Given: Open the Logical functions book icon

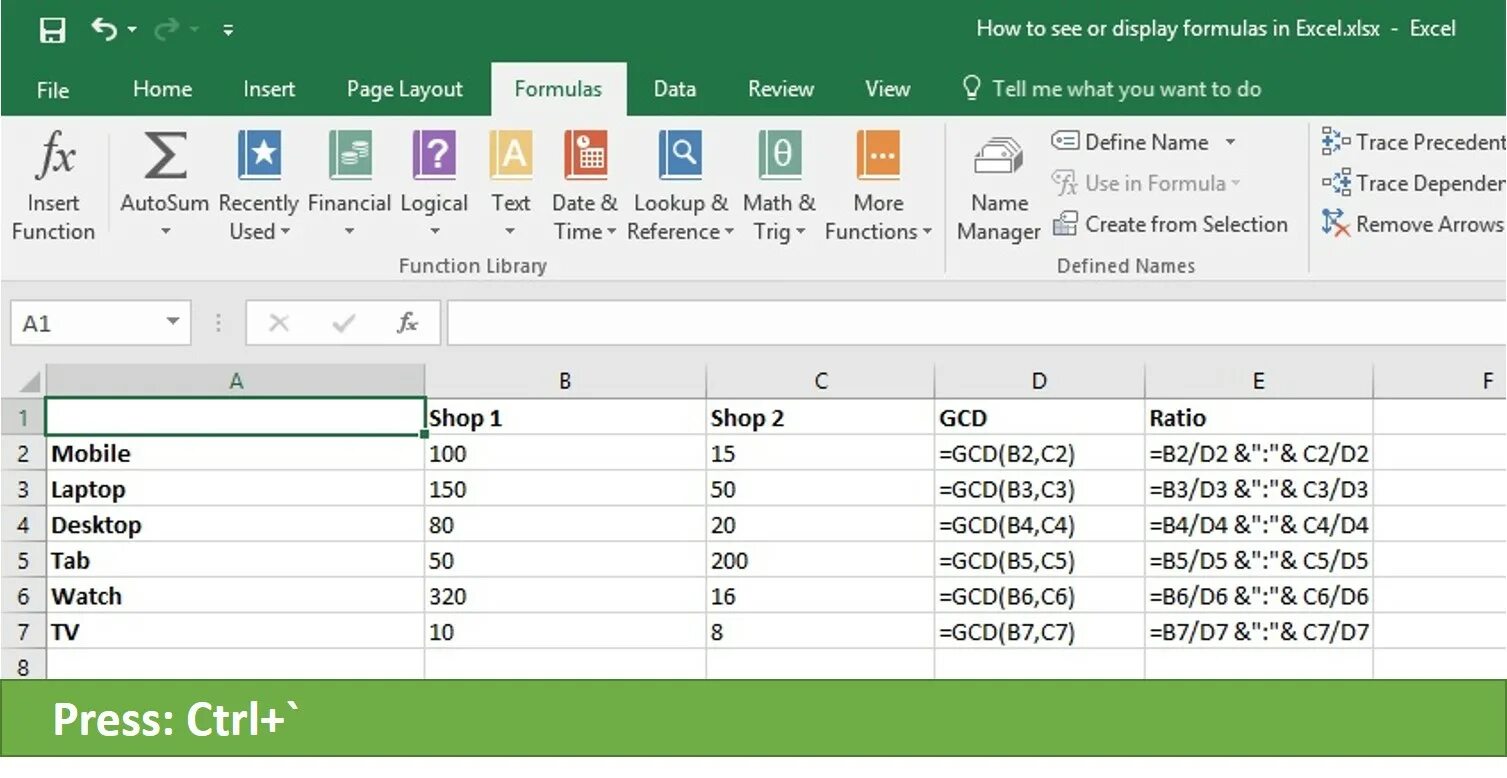Looking at the screenshot, I should [435, 157].
